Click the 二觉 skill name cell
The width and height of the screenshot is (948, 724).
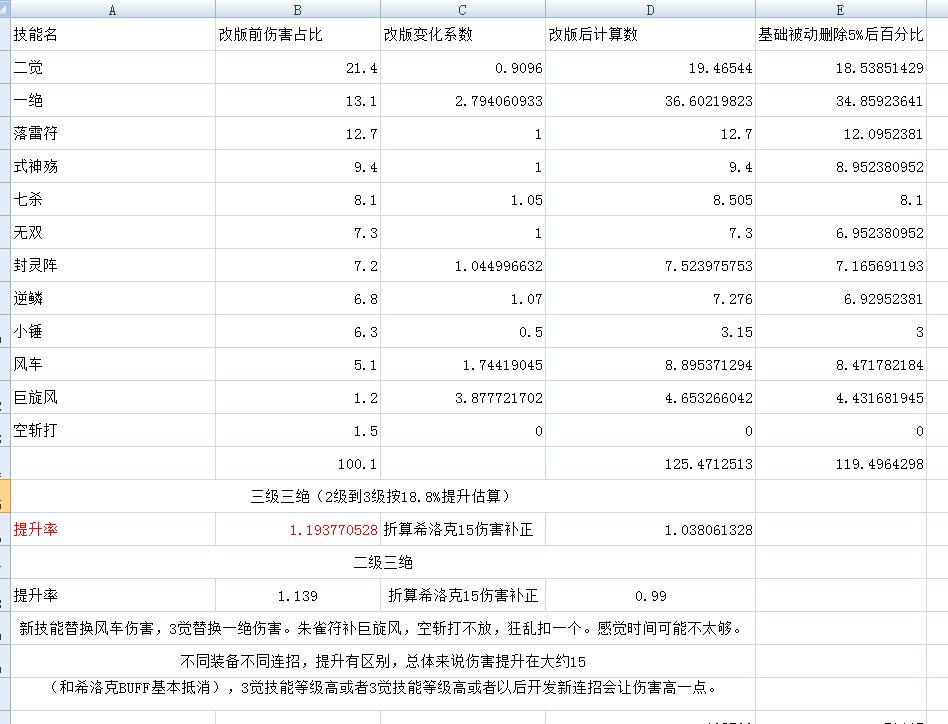(112, 68)
